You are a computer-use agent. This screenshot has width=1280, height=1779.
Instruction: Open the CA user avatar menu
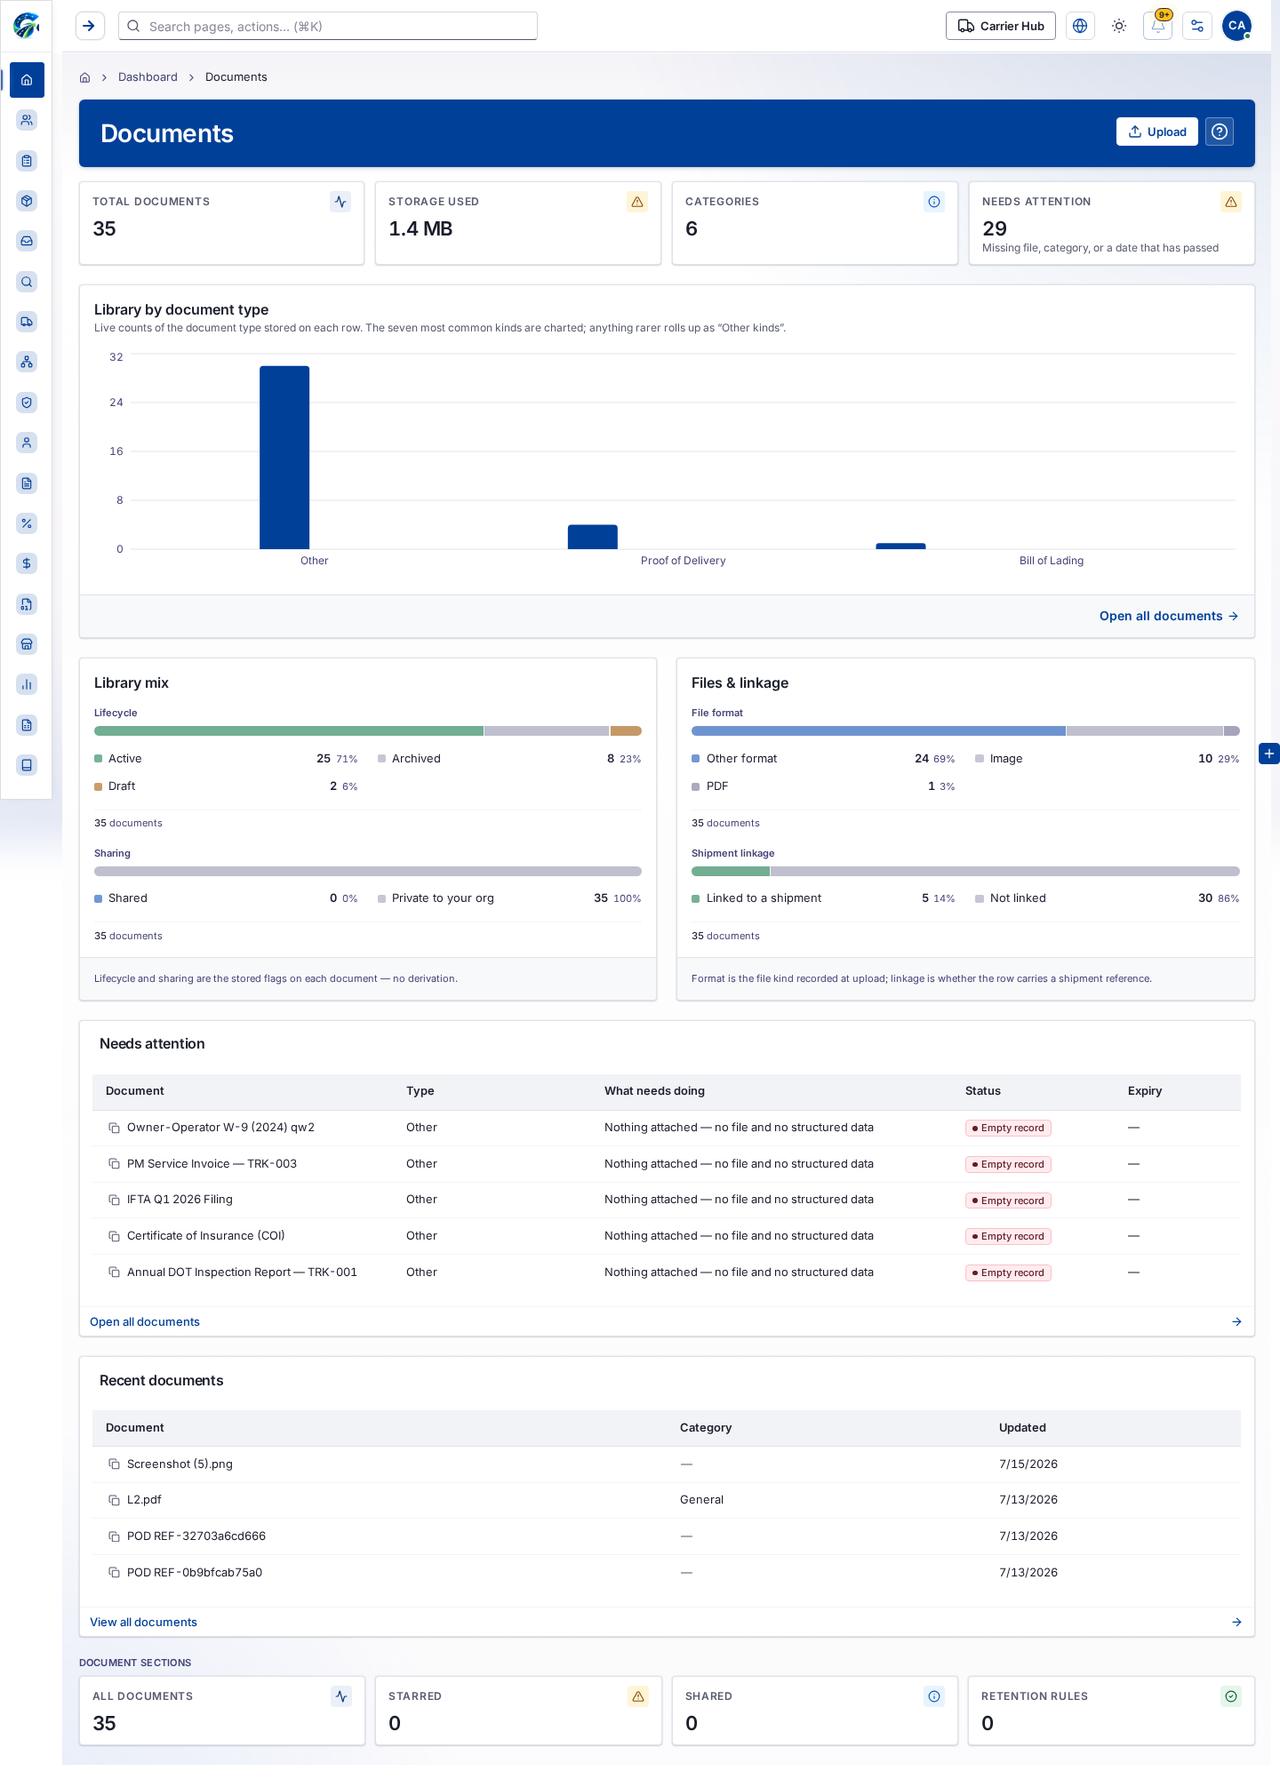tap(1236, 26)
